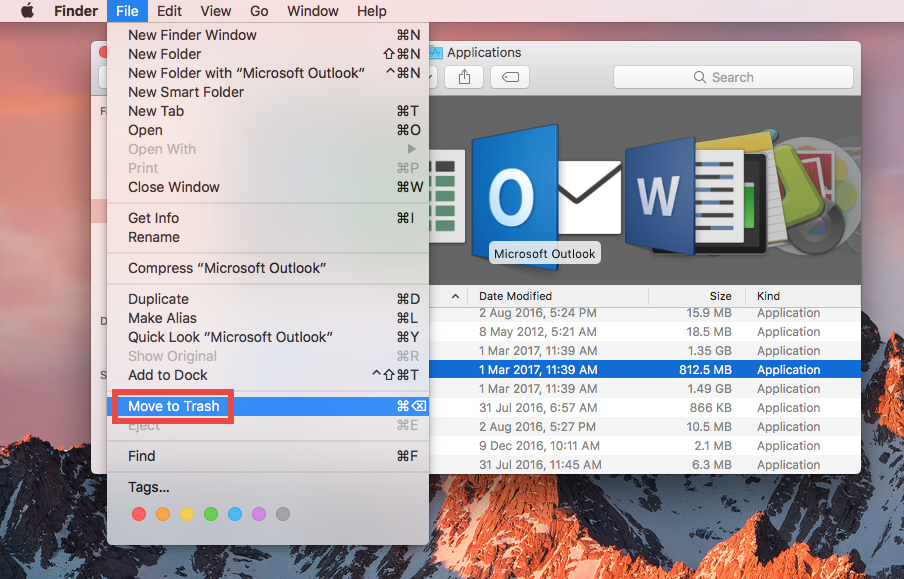Open the Go menu
The image size is (904, 579).
259,11
